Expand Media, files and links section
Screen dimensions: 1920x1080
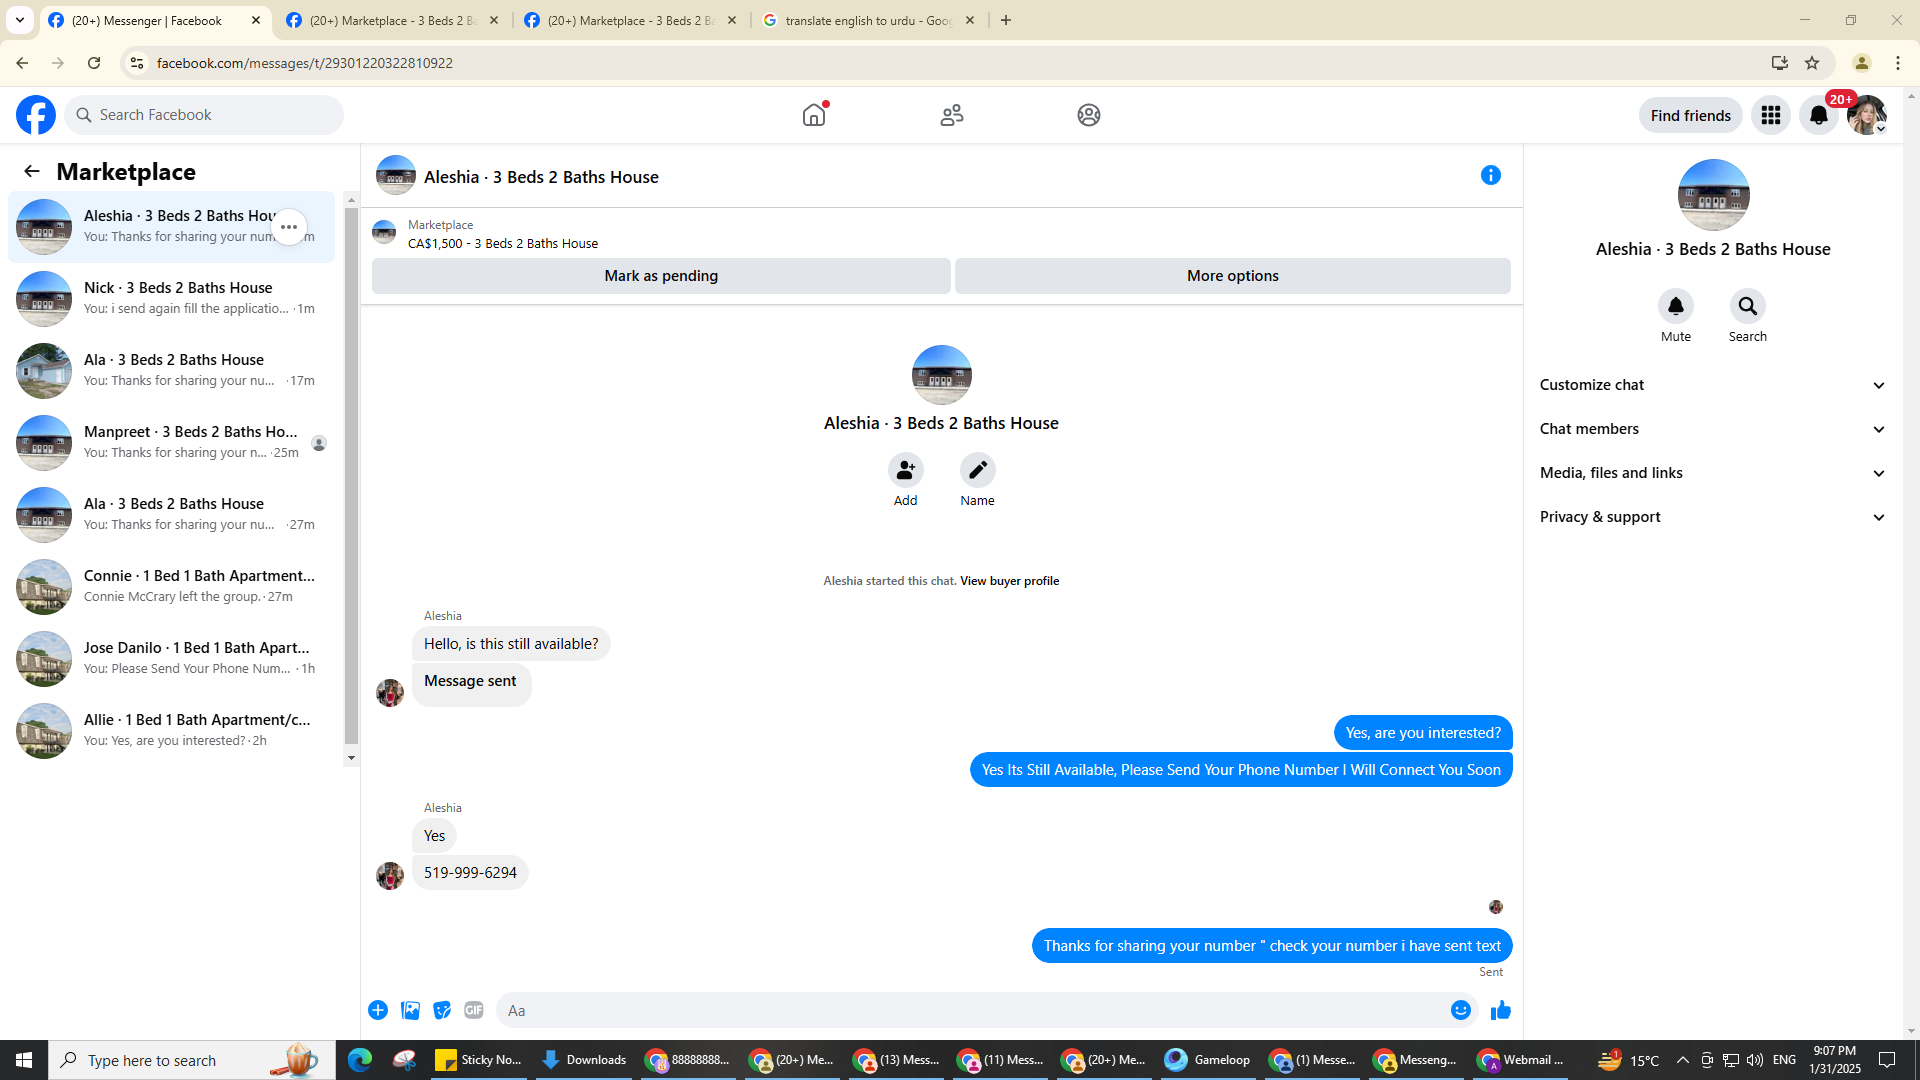[x=1714, y=473]
